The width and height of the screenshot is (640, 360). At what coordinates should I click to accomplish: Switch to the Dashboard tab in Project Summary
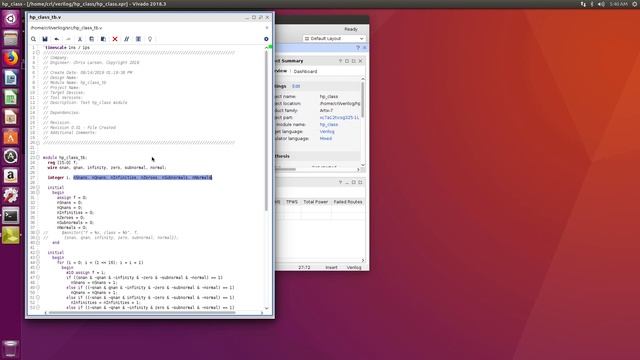coord(305,71)
